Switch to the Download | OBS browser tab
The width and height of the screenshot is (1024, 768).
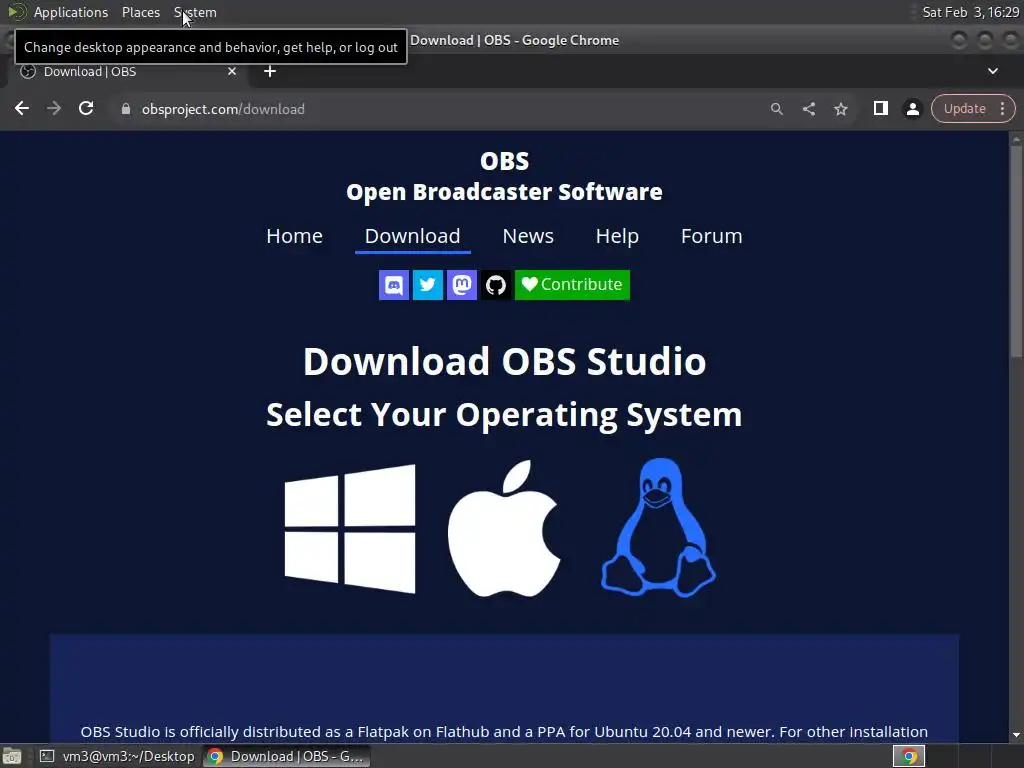click(127, 71)
